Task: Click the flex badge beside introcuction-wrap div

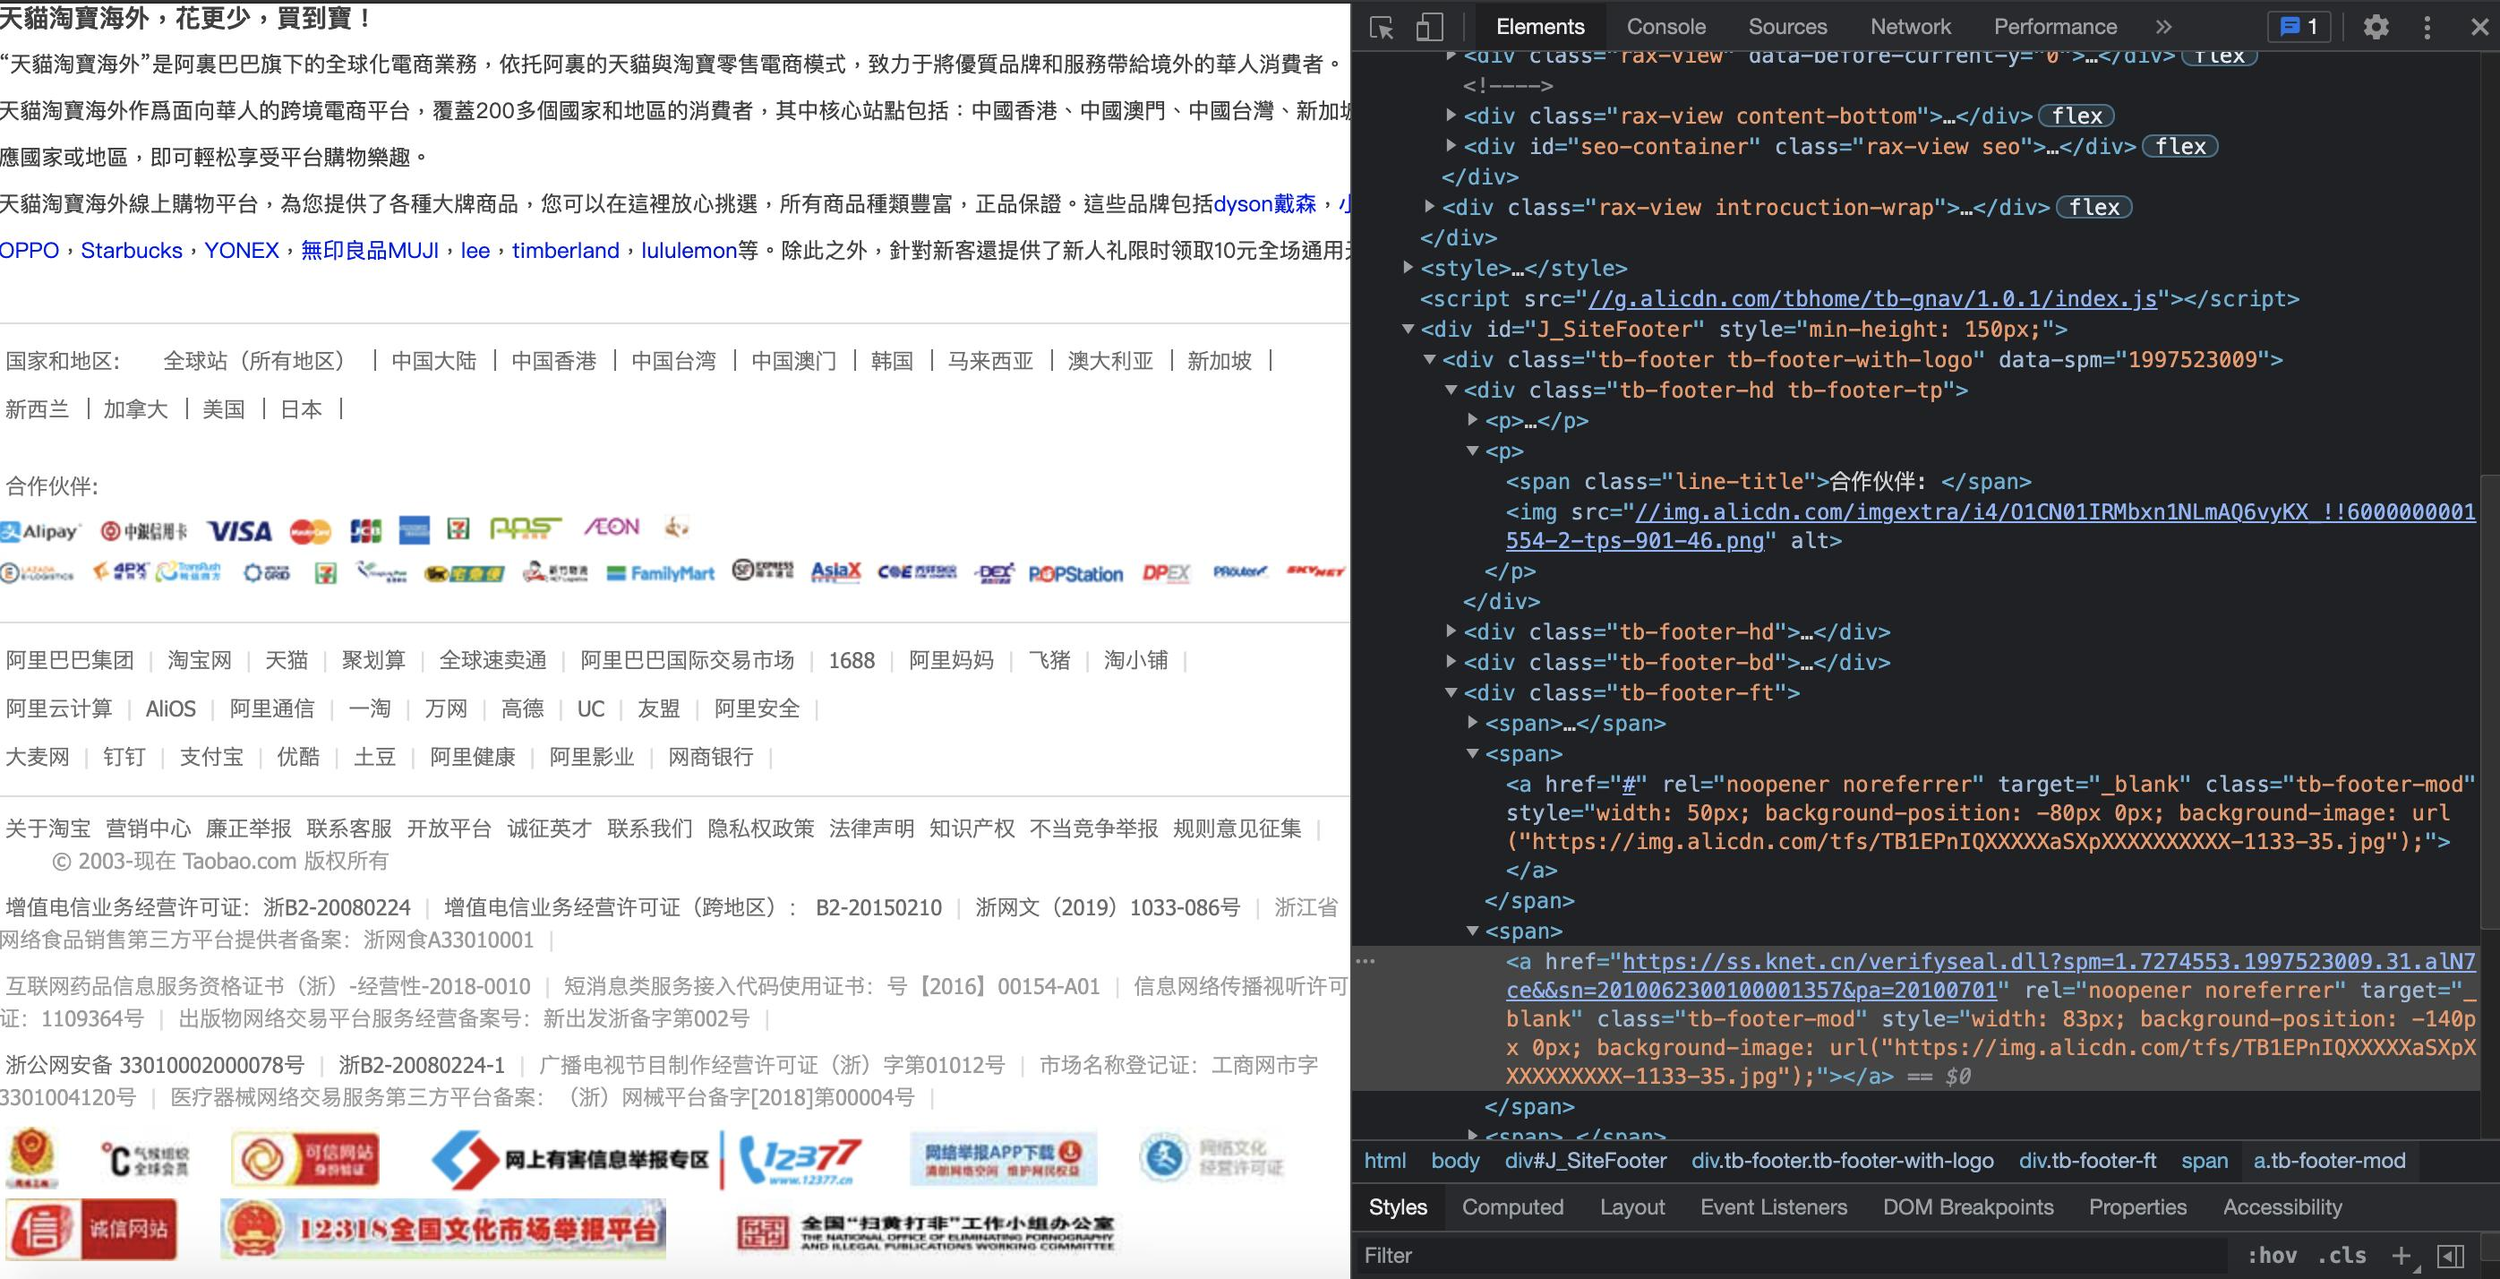Action: pyautogui.click(x=2093, y=207)
